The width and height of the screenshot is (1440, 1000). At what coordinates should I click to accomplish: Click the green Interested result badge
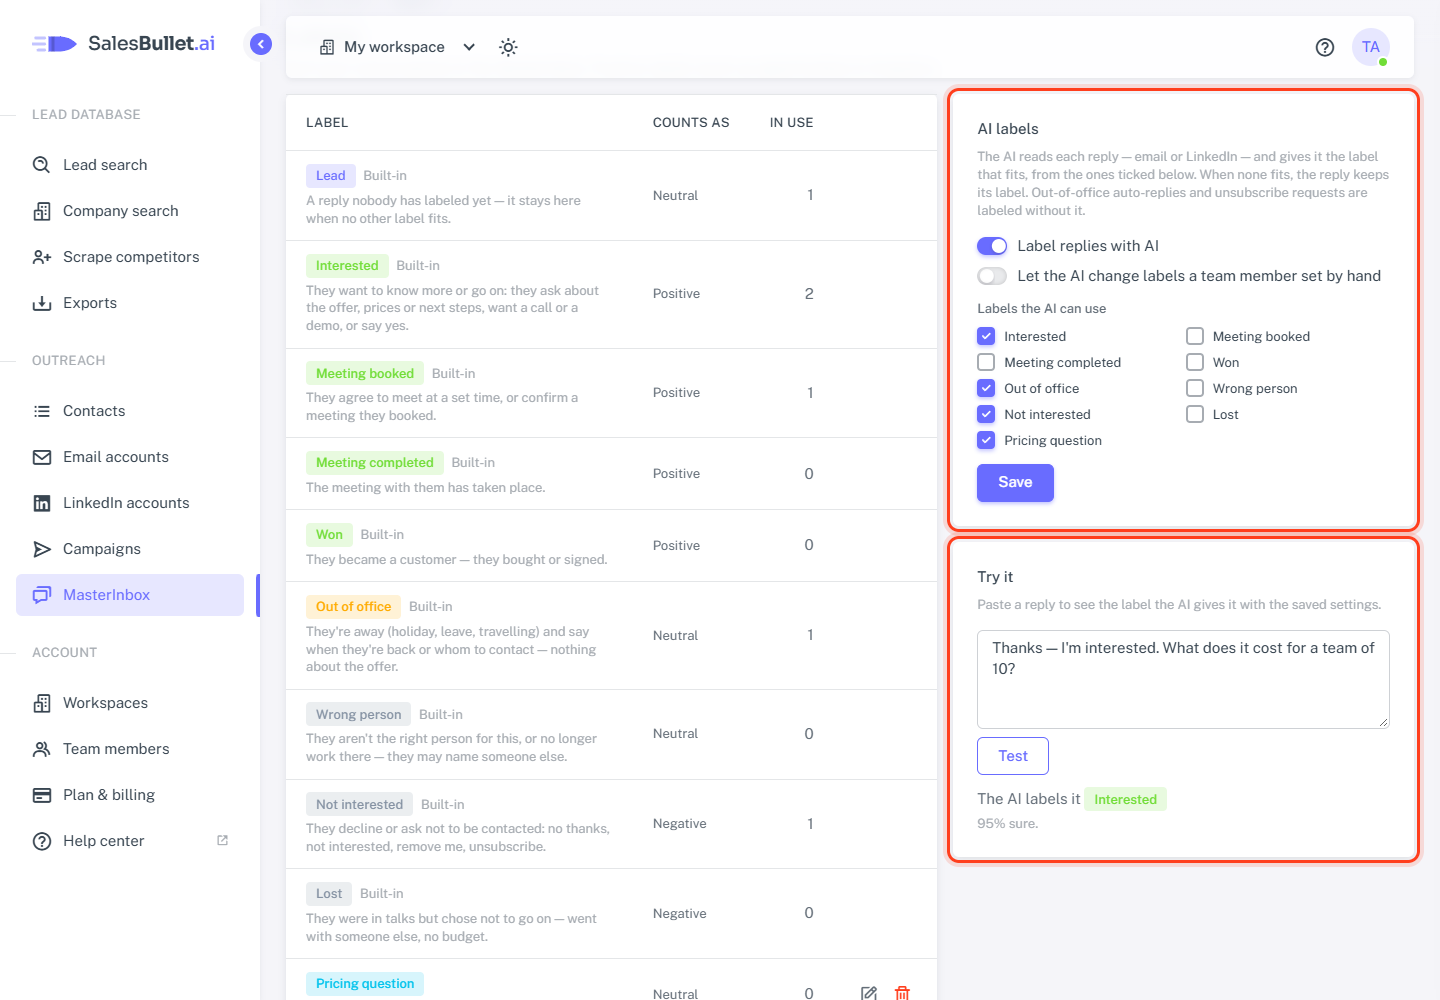[x=1125, y=799]
